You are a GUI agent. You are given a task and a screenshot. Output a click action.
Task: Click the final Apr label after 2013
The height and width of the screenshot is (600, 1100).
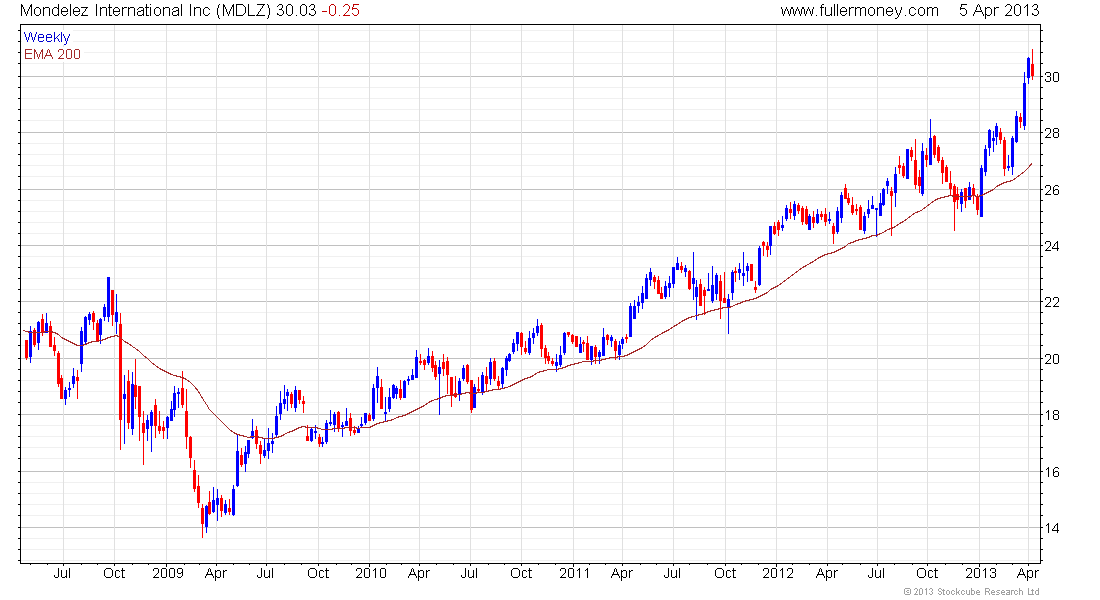pyautogui.click(x=1028, y=573)
